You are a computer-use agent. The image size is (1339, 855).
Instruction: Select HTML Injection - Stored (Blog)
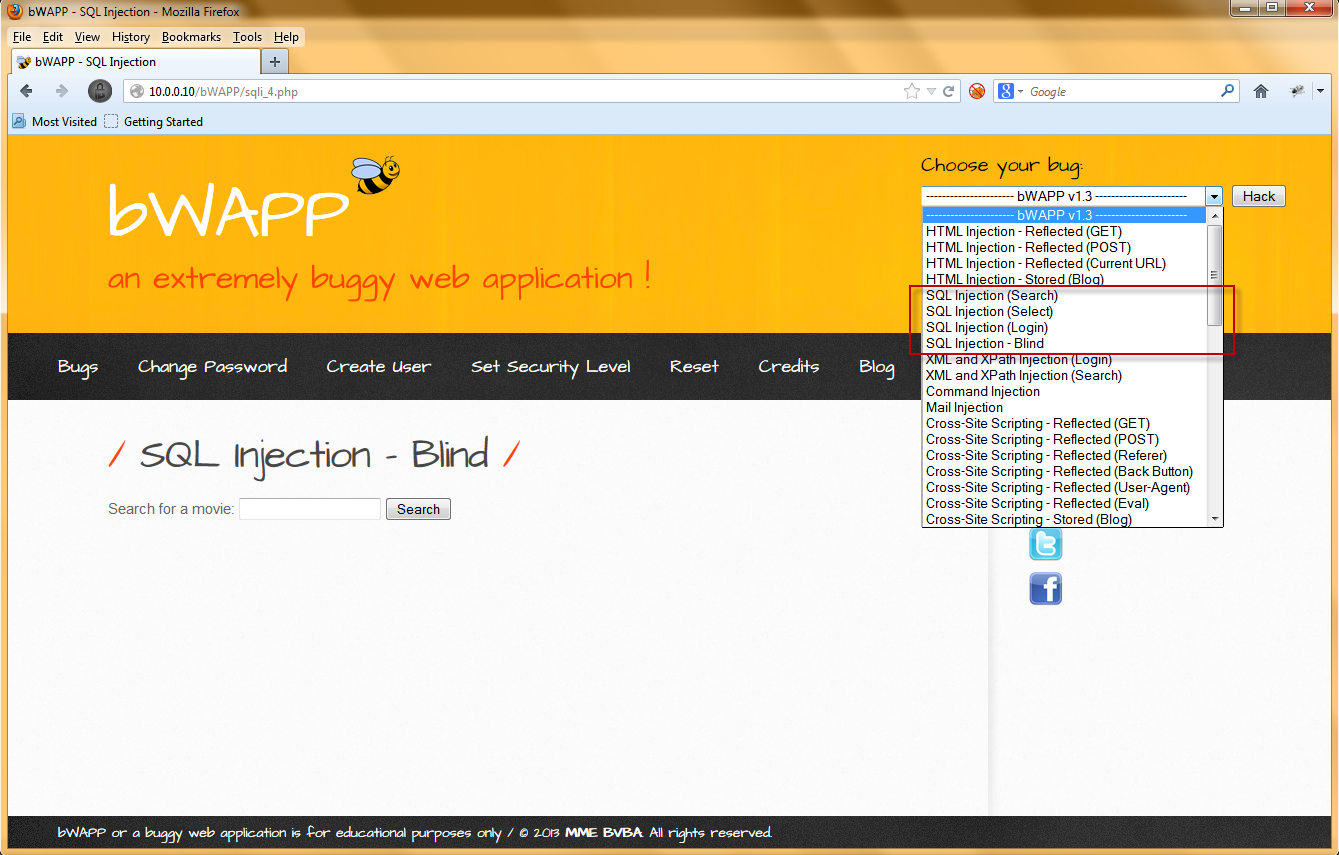point(1065,279)
